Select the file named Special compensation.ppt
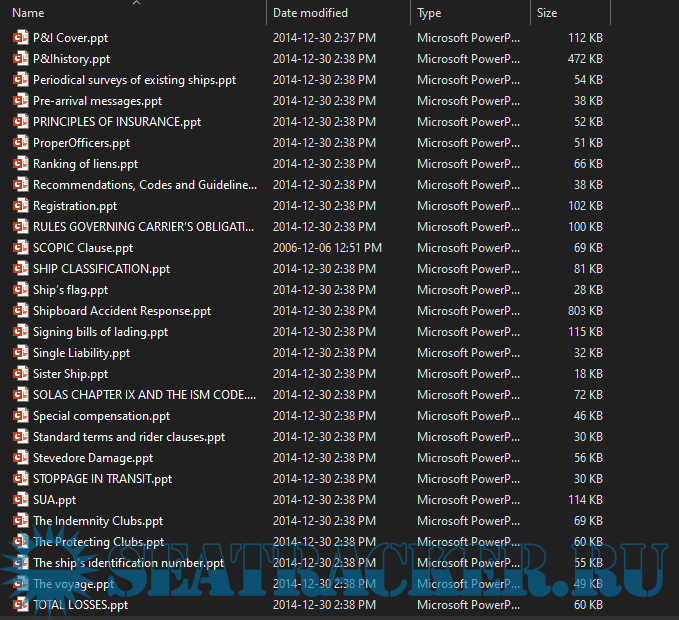Screen dimensions: 679x620 coord(101,416)
